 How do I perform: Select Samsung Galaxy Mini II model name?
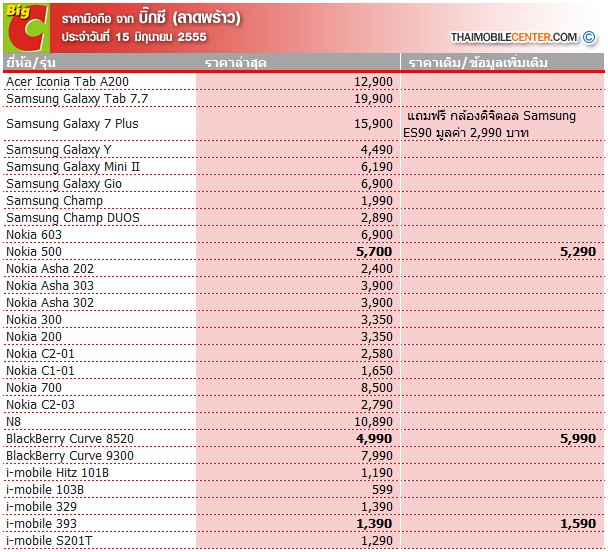pos(73,167)
